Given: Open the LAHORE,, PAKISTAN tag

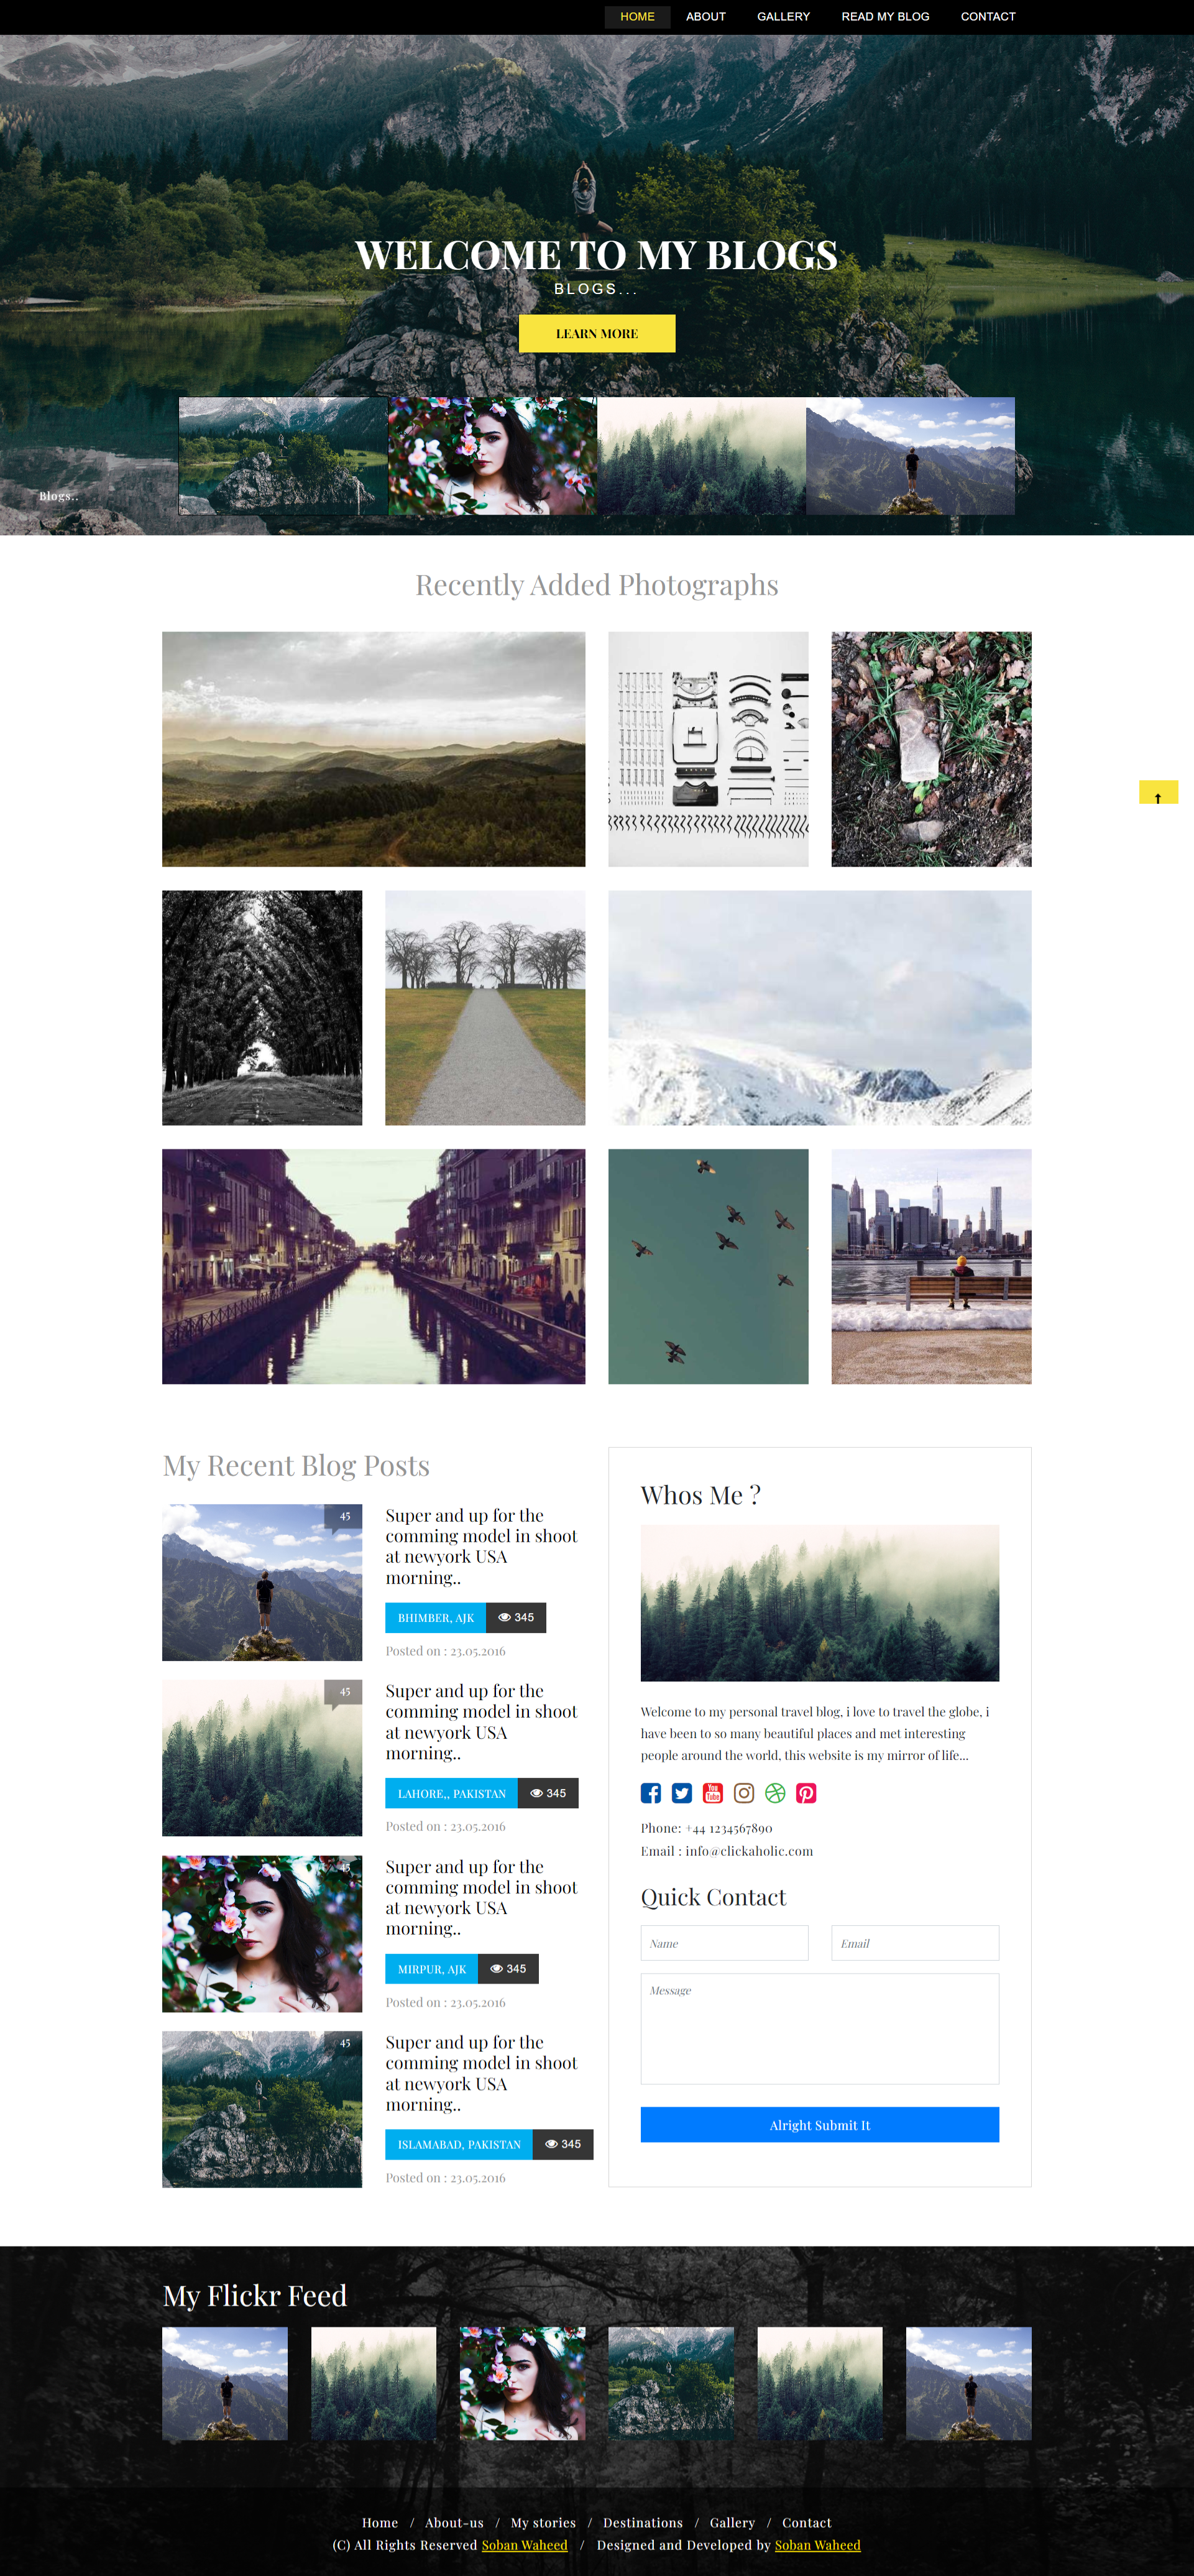Looking at the screenshot, I should click(451, 1793).
